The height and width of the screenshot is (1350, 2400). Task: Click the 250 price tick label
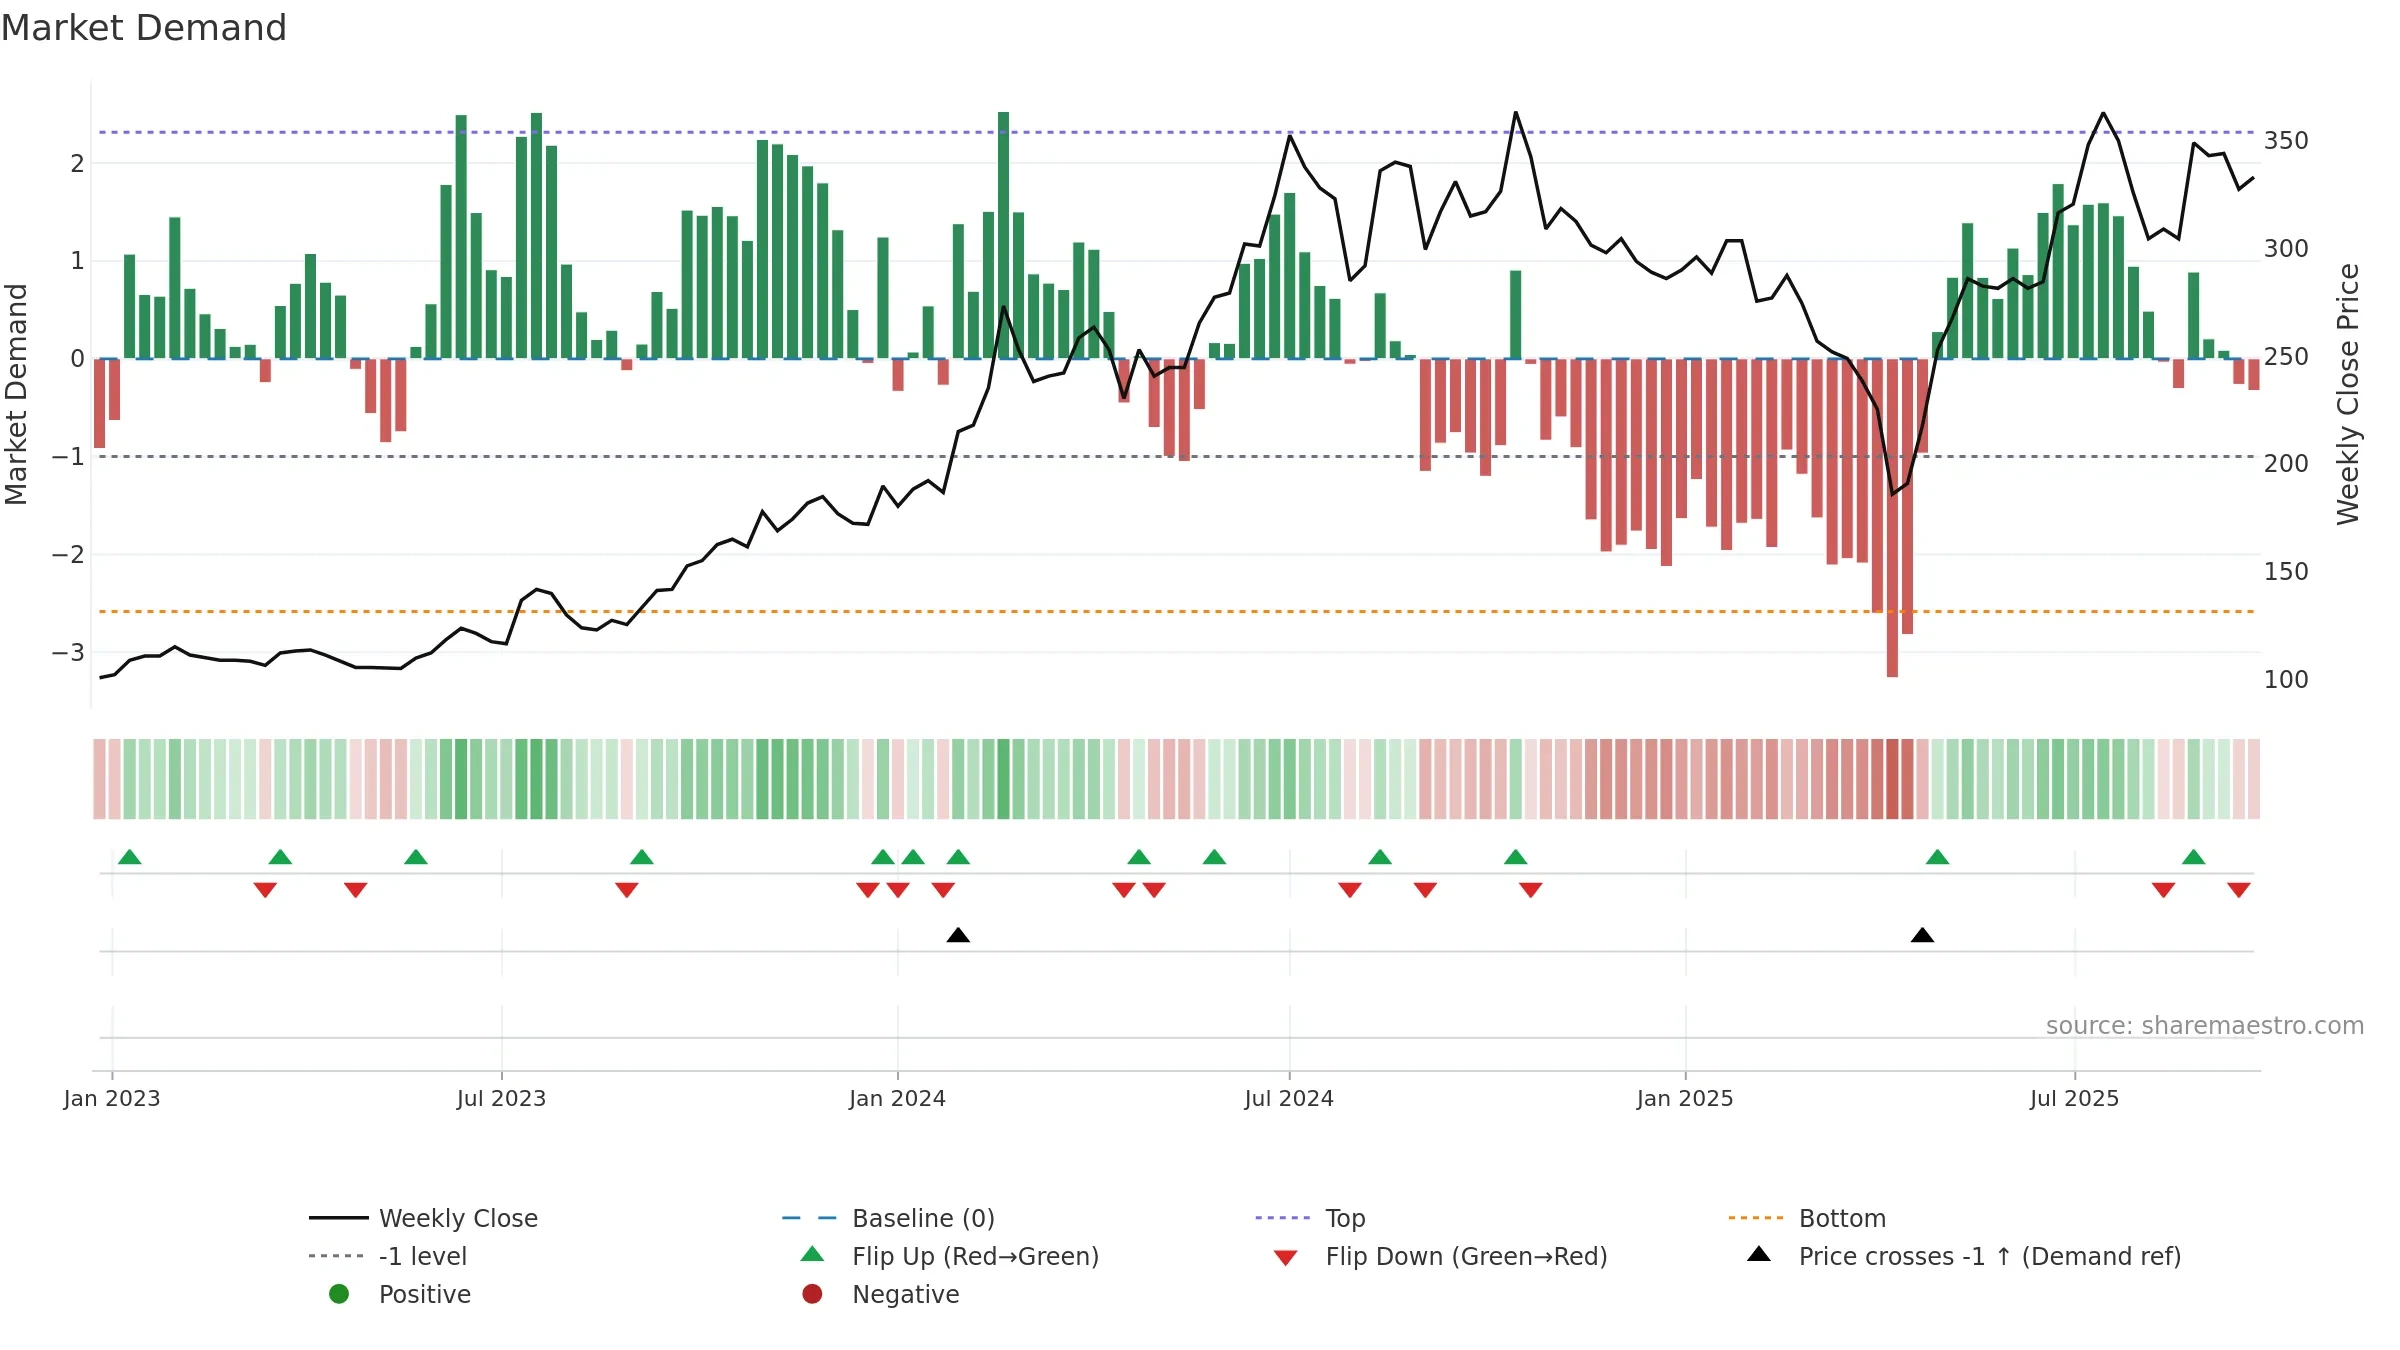pyautogui.click(x=2286, y=357)
